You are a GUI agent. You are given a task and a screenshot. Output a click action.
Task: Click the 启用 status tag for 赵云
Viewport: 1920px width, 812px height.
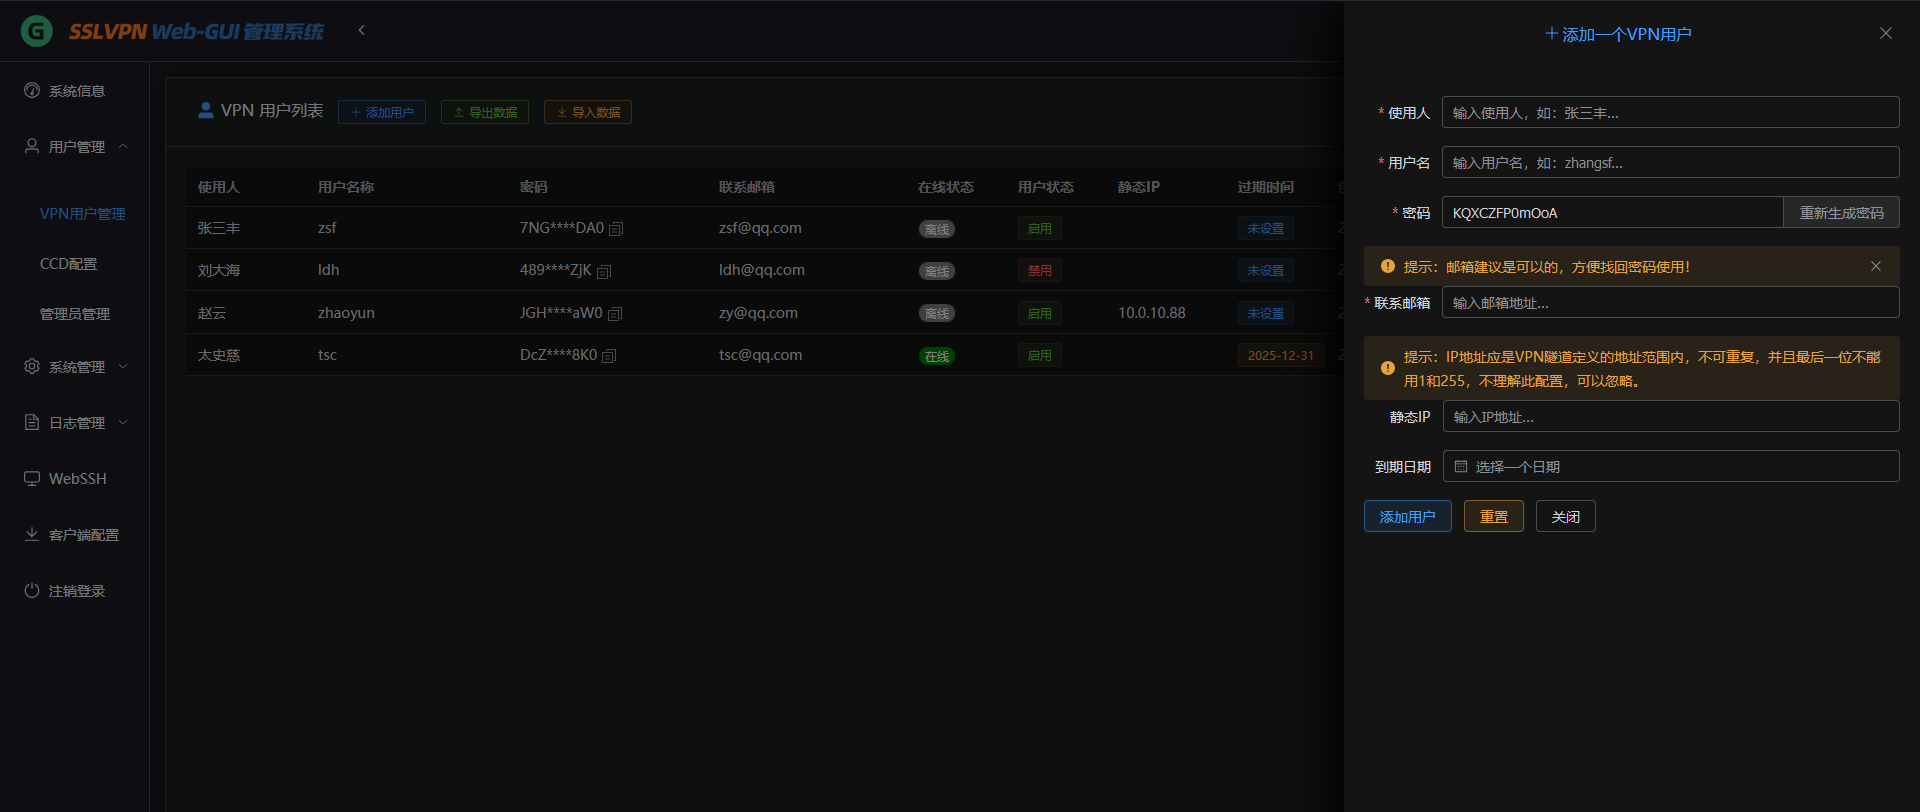coord(1040,313)
